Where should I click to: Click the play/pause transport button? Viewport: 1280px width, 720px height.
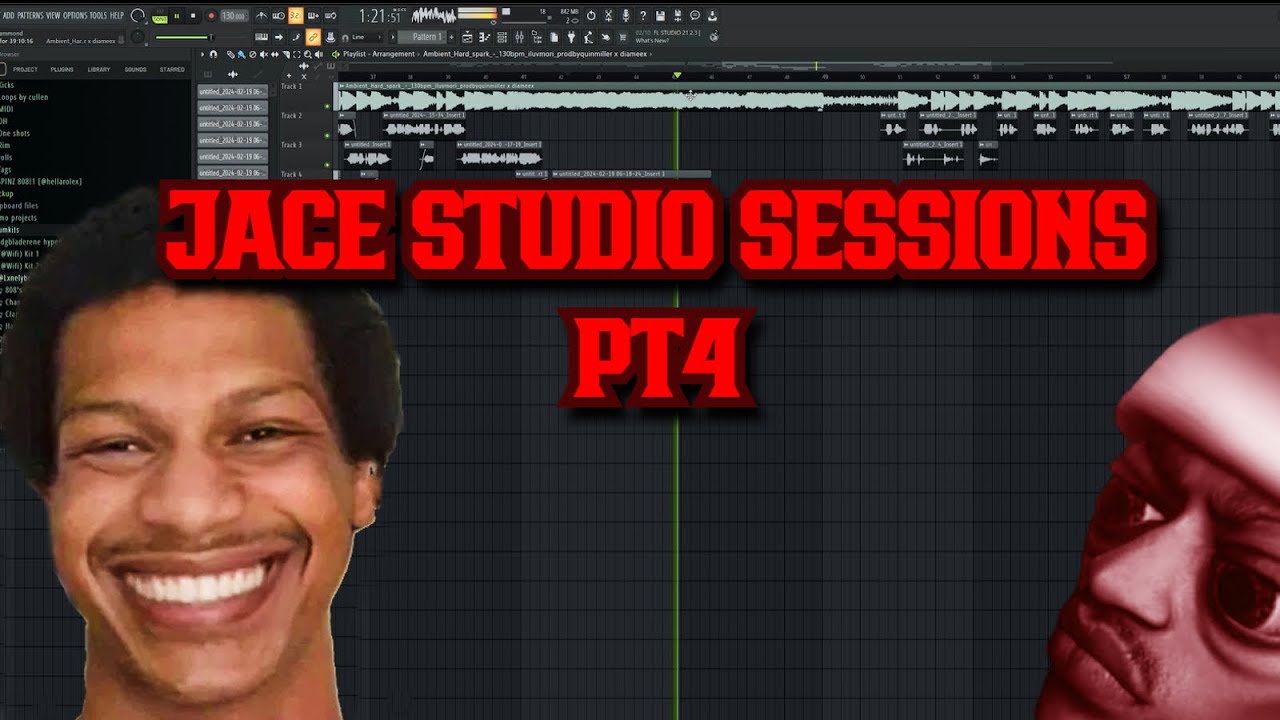(177, 16)
